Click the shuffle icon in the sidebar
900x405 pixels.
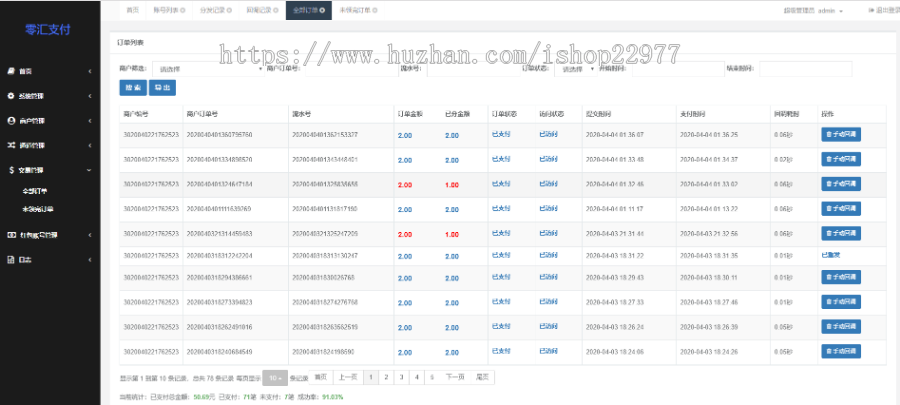pyautogui.click(x=10, y=145)
